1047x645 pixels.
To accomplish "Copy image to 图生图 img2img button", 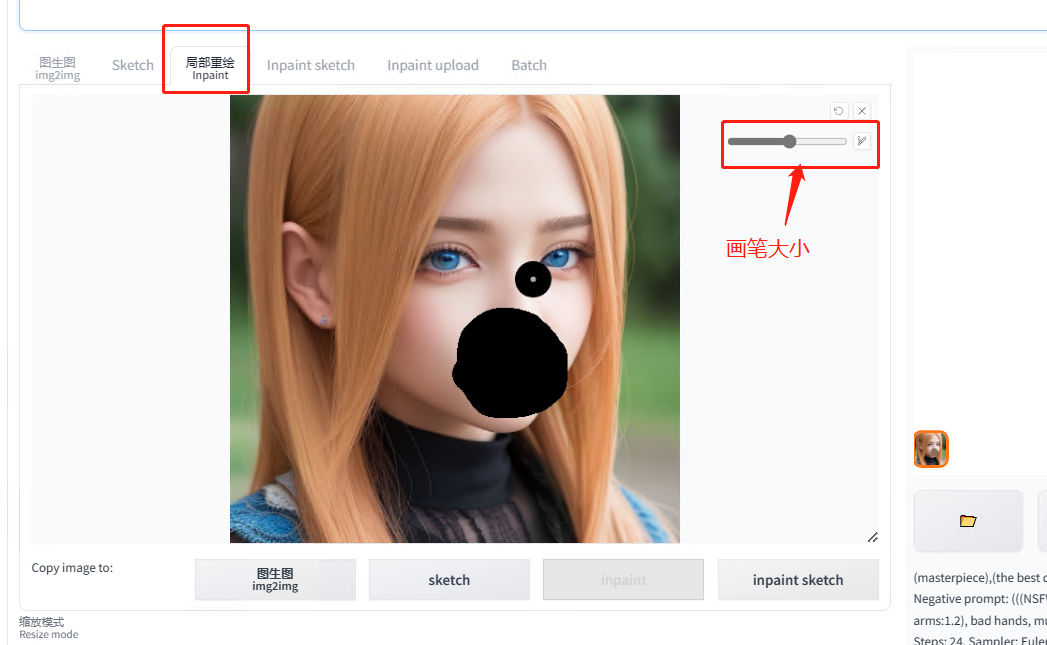I will [x=275, y=580].
